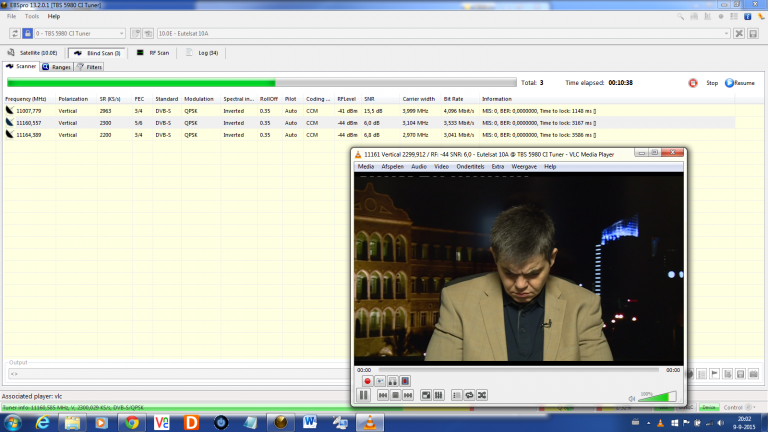Toggle loop mode in VLC
Image resolution: width=768 pixels, height=432 pixels.
coord(469,395)
